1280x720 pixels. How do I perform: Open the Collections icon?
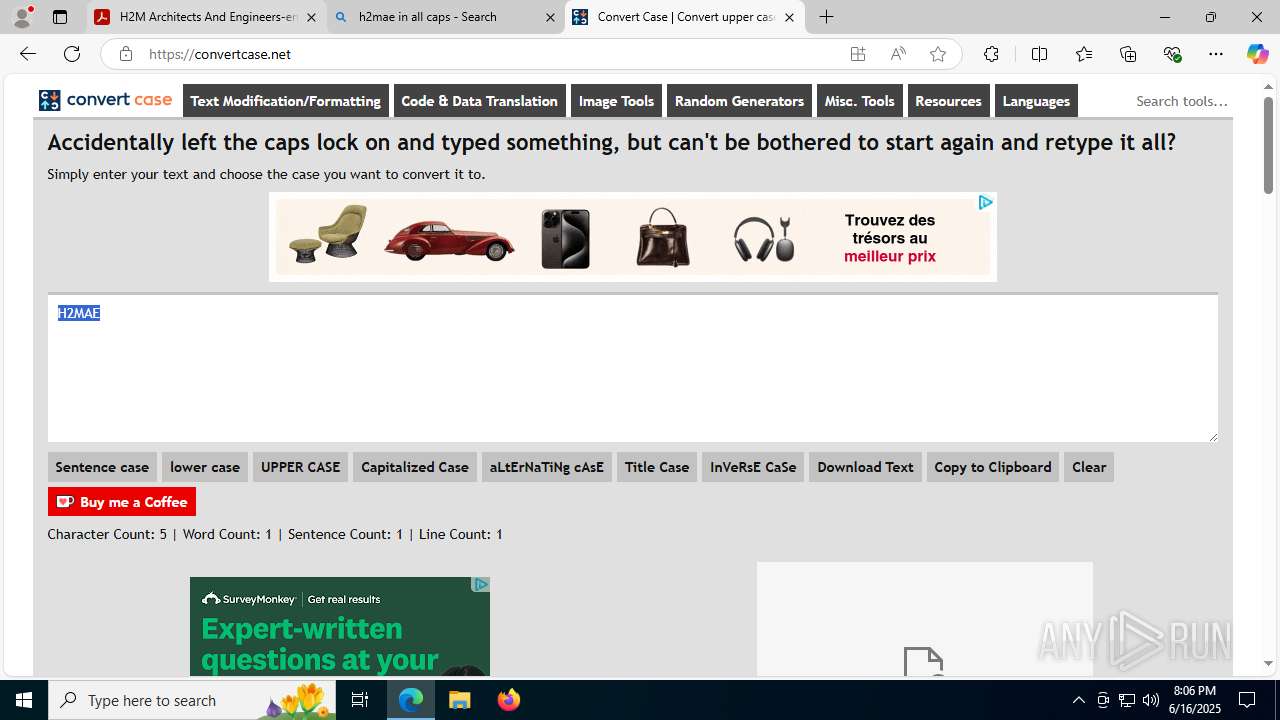tap(1128, 54)
